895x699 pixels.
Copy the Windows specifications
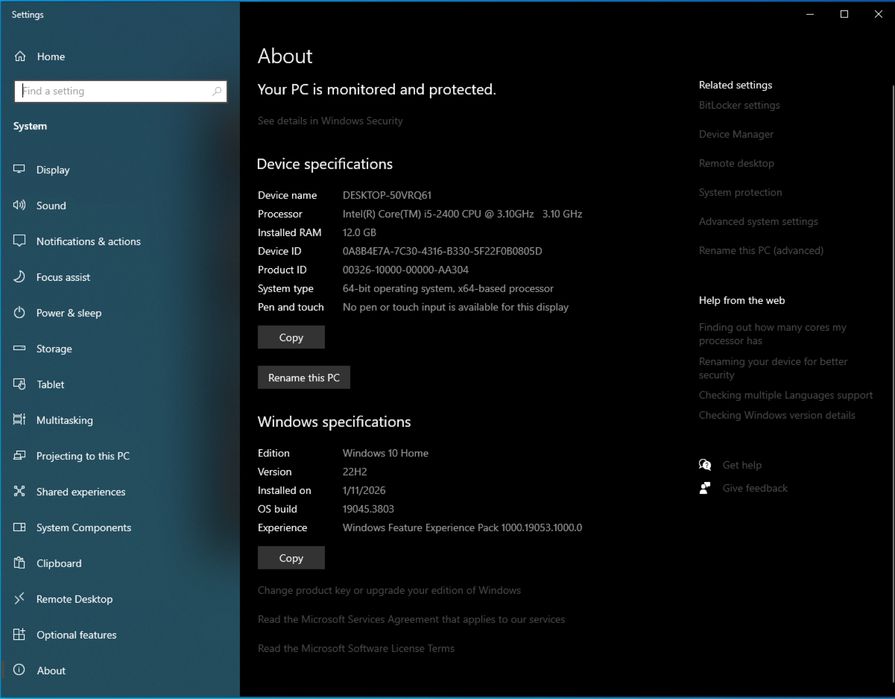click(291, 558)
